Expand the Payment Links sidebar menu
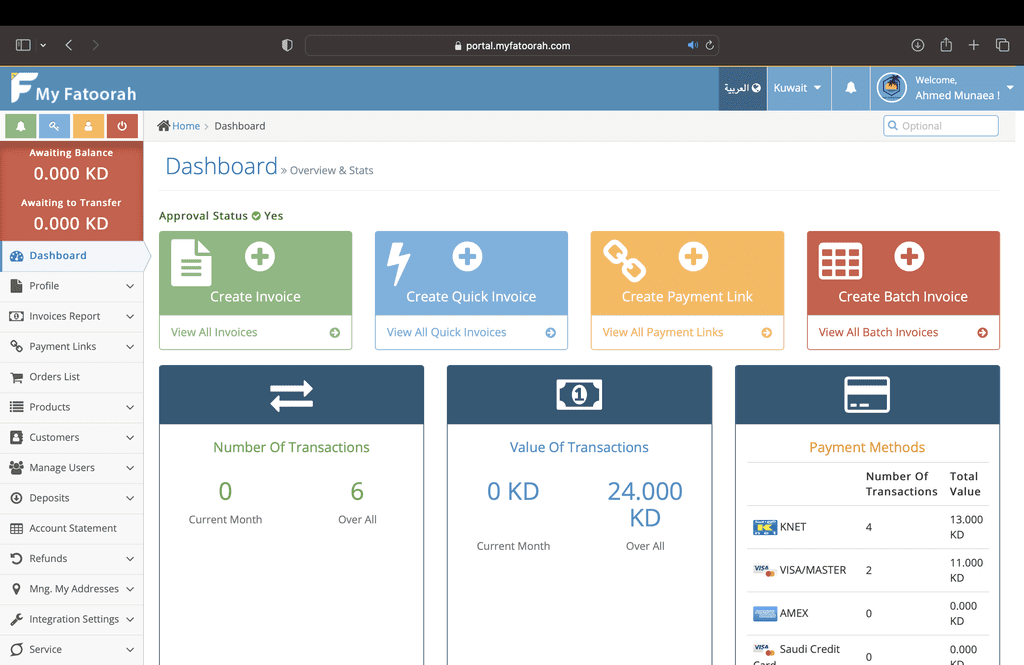Screen dimensions: 1024x665 click(x=72, y=346)
